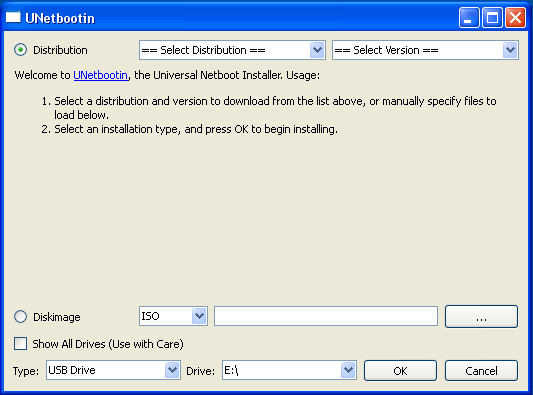Click the Cancel button

tap(481, 371)
